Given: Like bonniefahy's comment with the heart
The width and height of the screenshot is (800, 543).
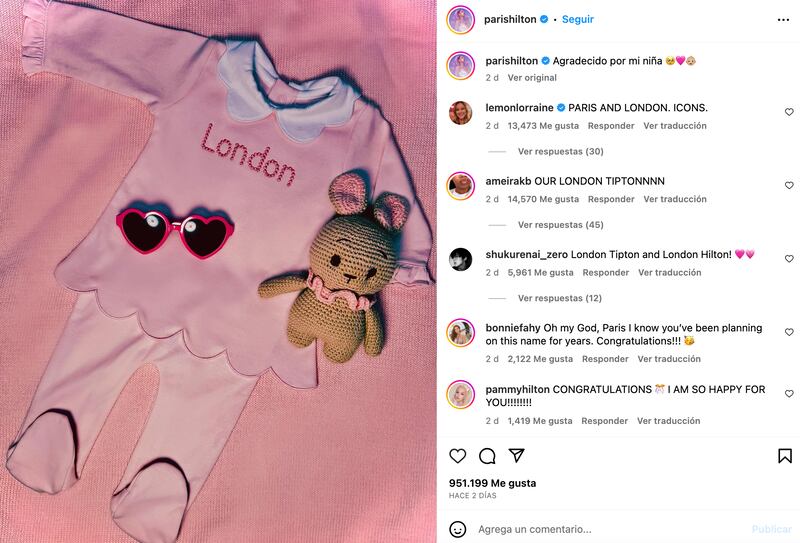Looking at the screenshot, I should [x=789, y=332].
